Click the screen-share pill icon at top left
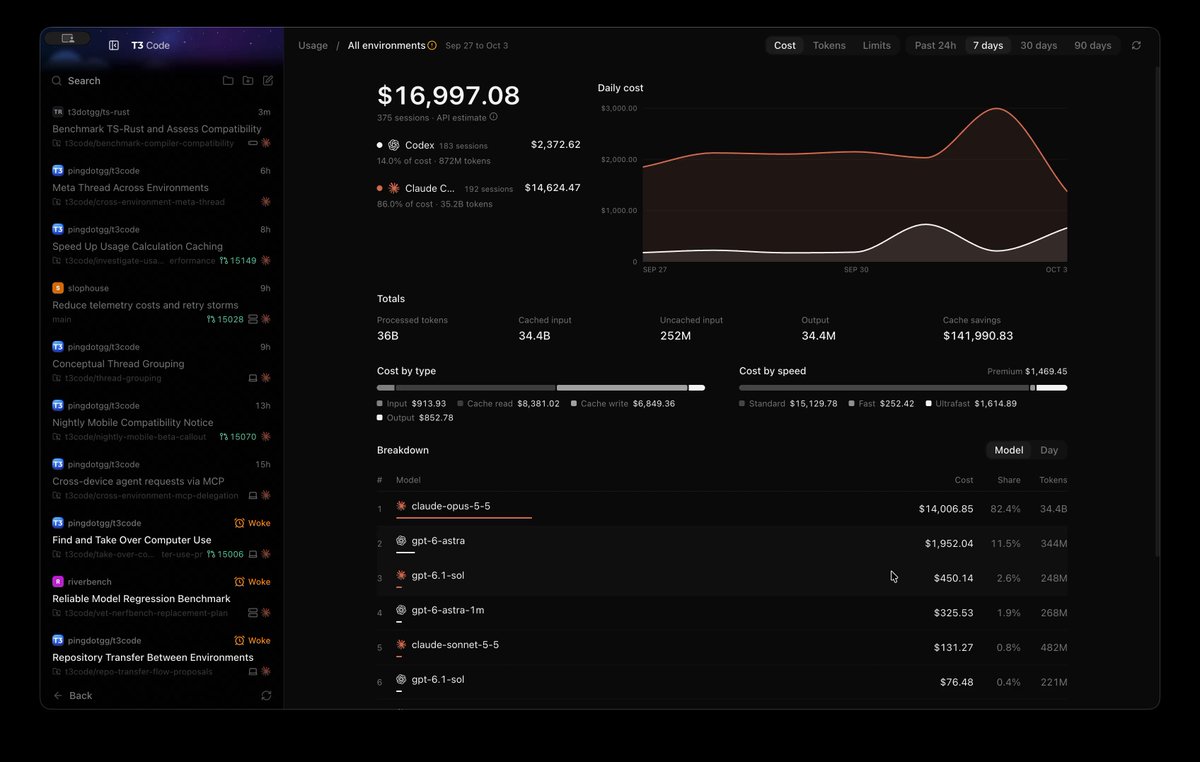The height and width of the screenshot is (762, 1200). click(68, 38)
